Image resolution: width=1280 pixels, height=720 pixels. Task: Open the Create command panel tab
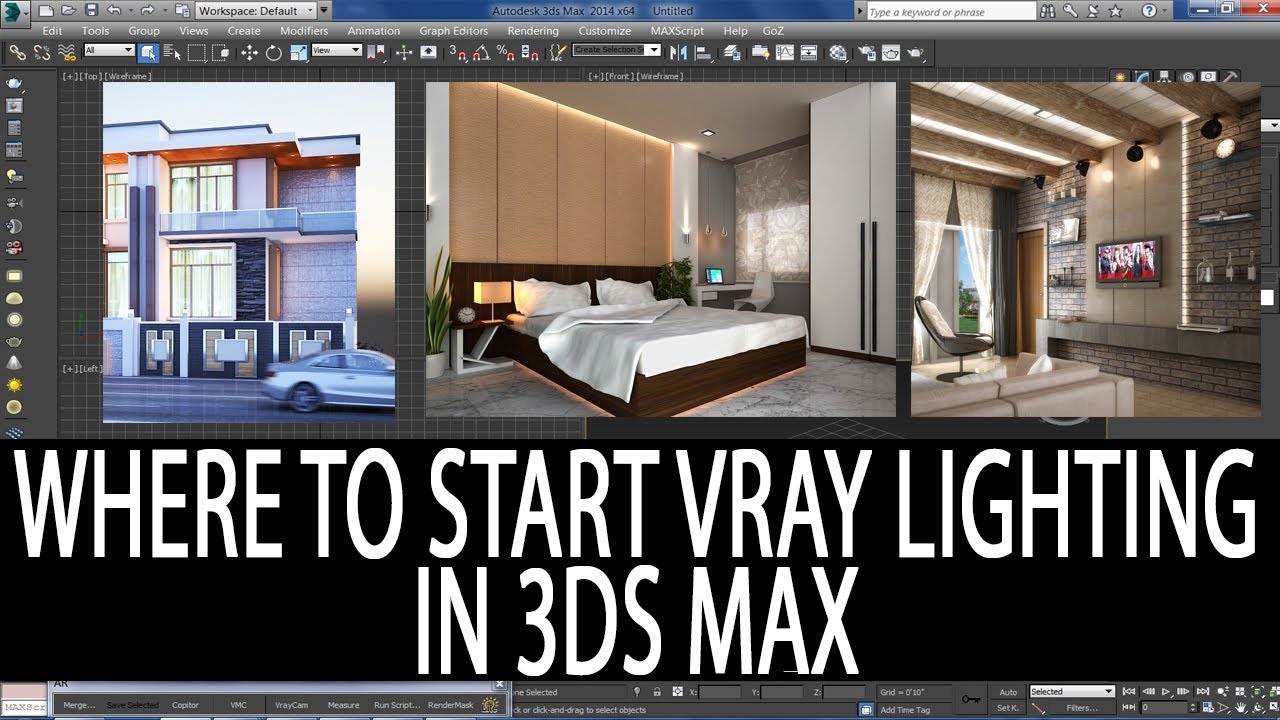1120,77
